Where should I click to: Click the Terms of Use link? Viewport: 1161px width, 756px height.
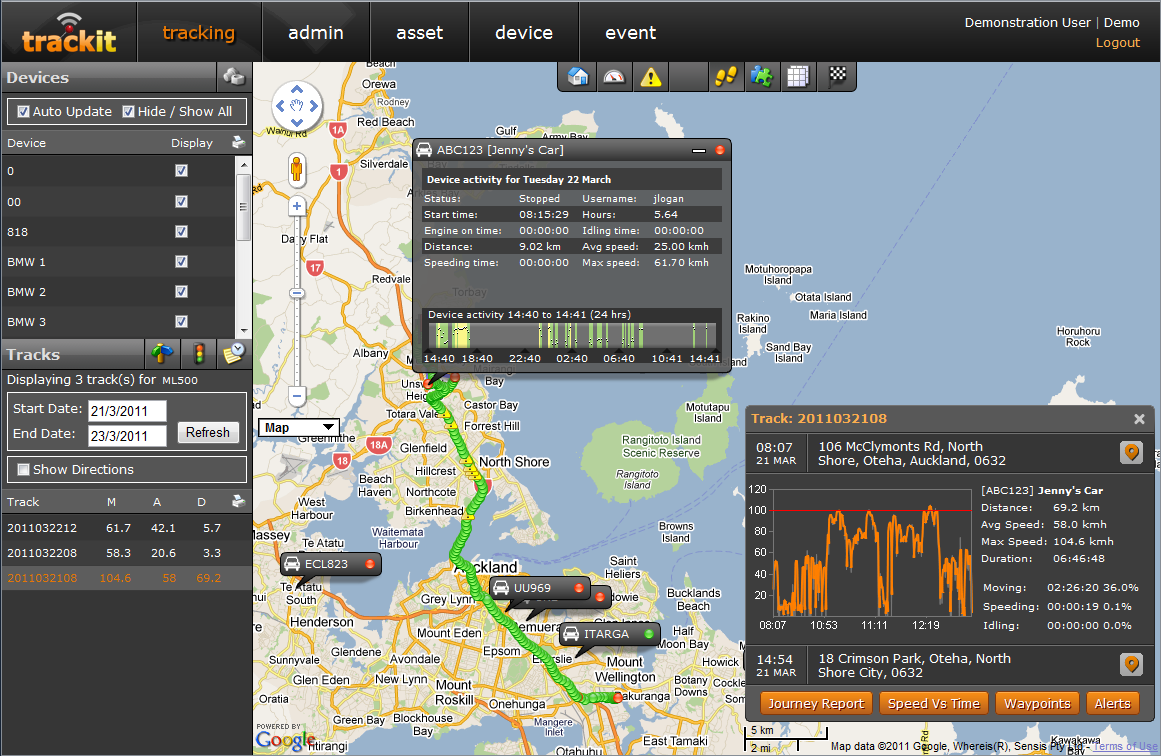coord(1125,746)
